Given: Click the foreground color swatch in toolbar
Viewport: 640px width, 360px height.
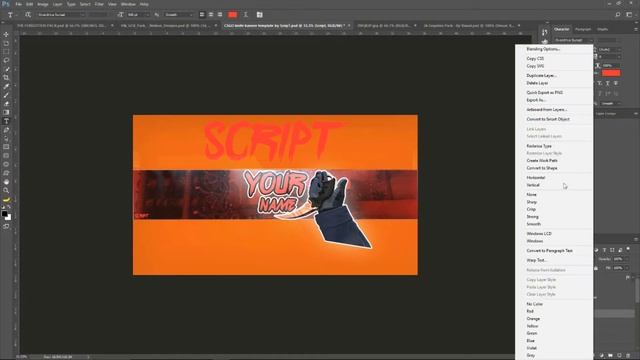Looking at the screenshot, I should [4, 214].
